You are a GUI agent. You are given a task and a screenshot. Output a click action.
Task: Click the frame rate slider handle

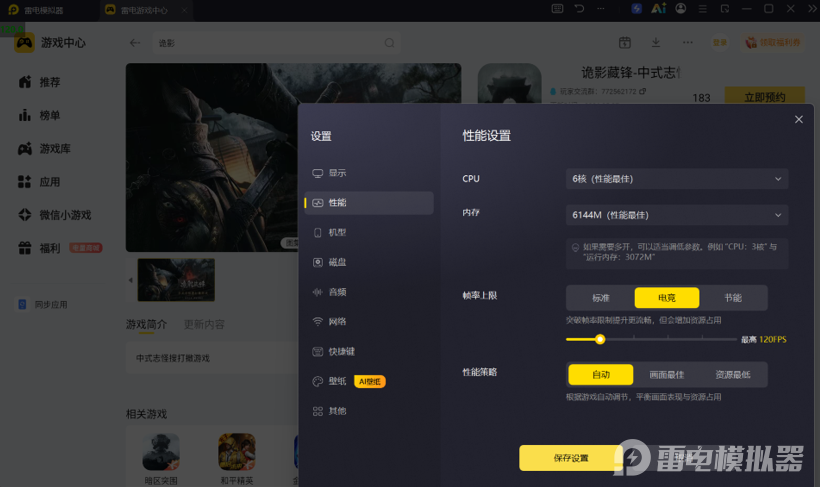point(600,339)
